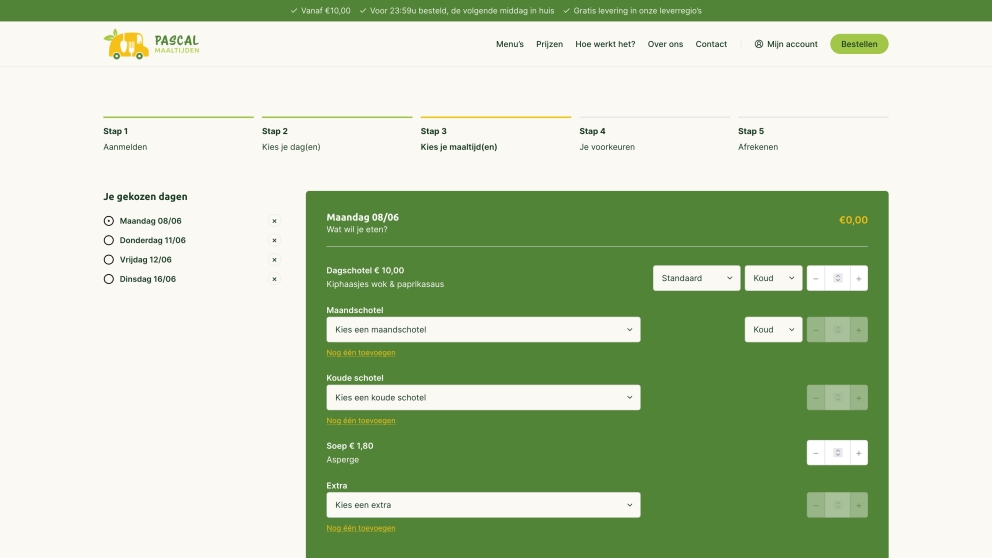Select the Donderdag 11/06 radio button

coord(109,240)
